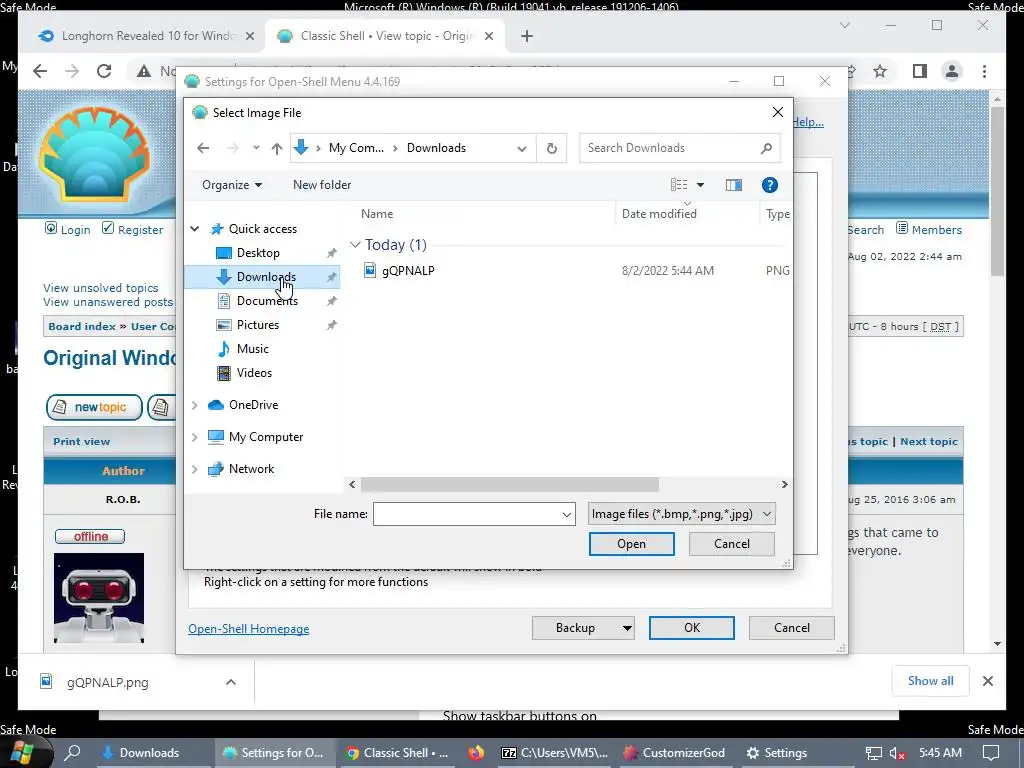The image size is (1024, 768).
Task: Open recent locations dropdown arrow
Action: [256, 148]
